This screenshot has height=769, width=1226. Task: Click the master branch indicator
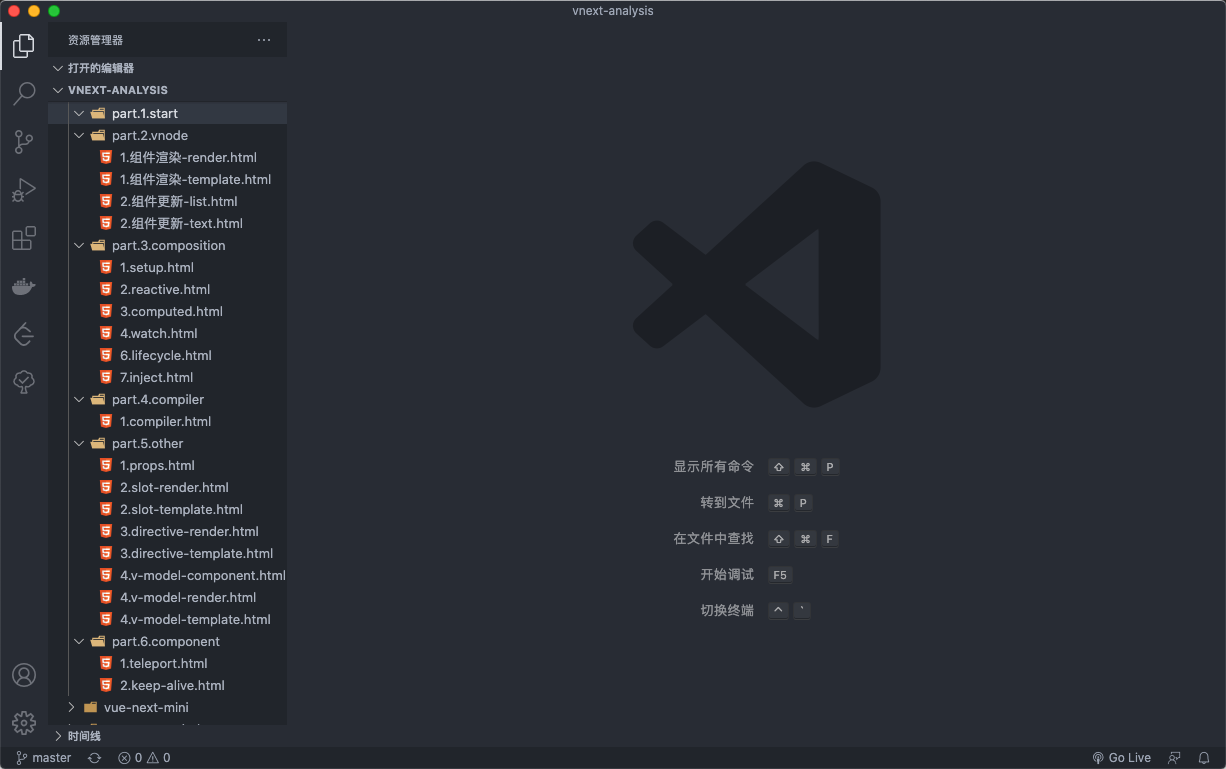44,758
